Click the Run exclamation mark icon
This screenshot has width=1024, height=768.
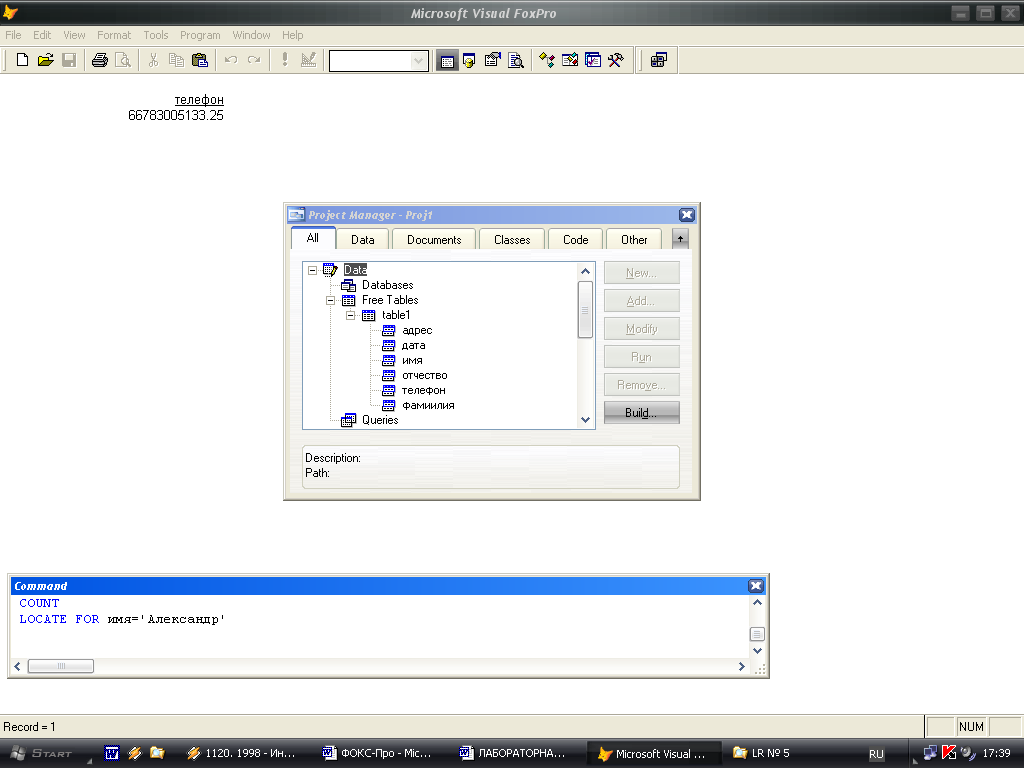285,60
